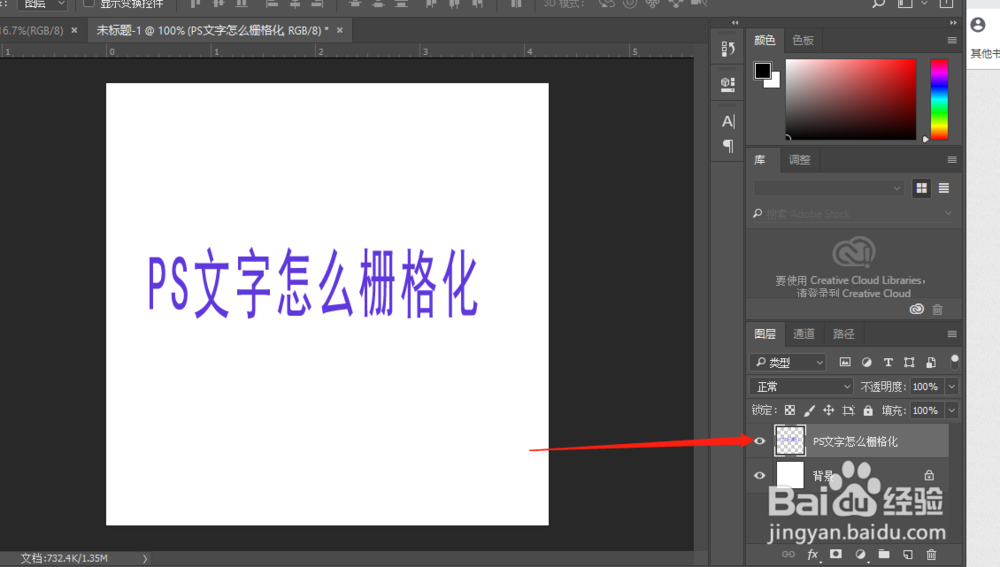Open the Color panel options menu
Image resolution: width=1000 pixels, height=567 pixels.
952,40
